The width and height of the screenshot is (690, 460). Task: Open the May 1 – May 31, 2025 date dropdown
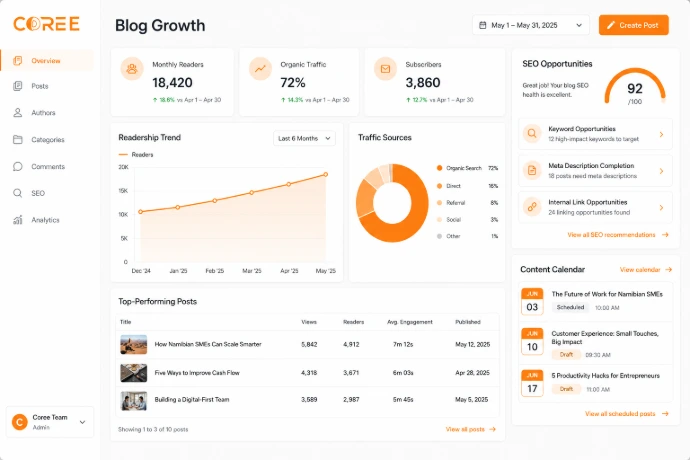click(x=531, y=25)
